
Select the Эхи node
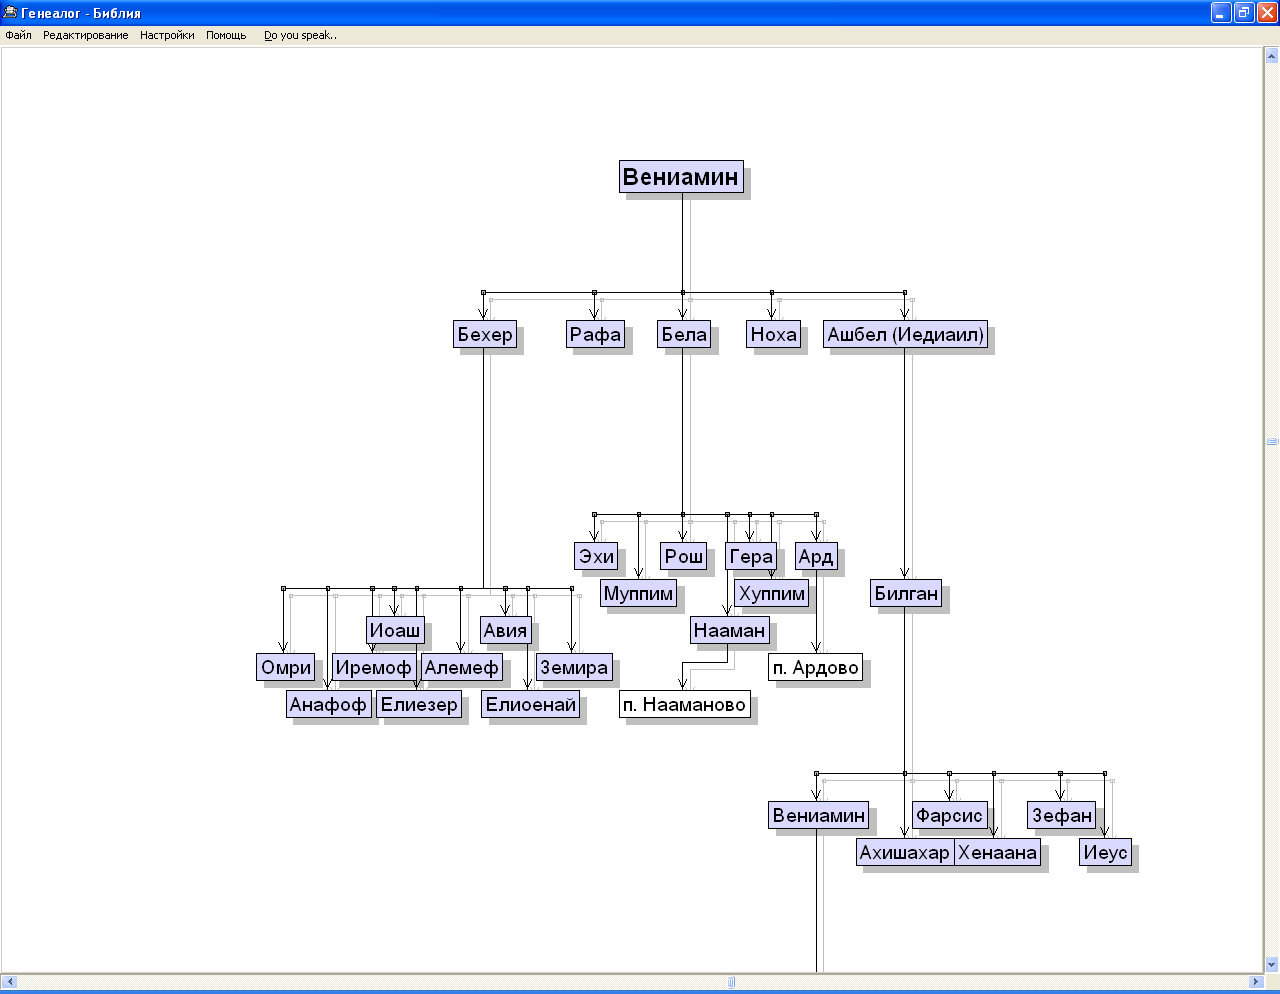[x=597, y=556]
